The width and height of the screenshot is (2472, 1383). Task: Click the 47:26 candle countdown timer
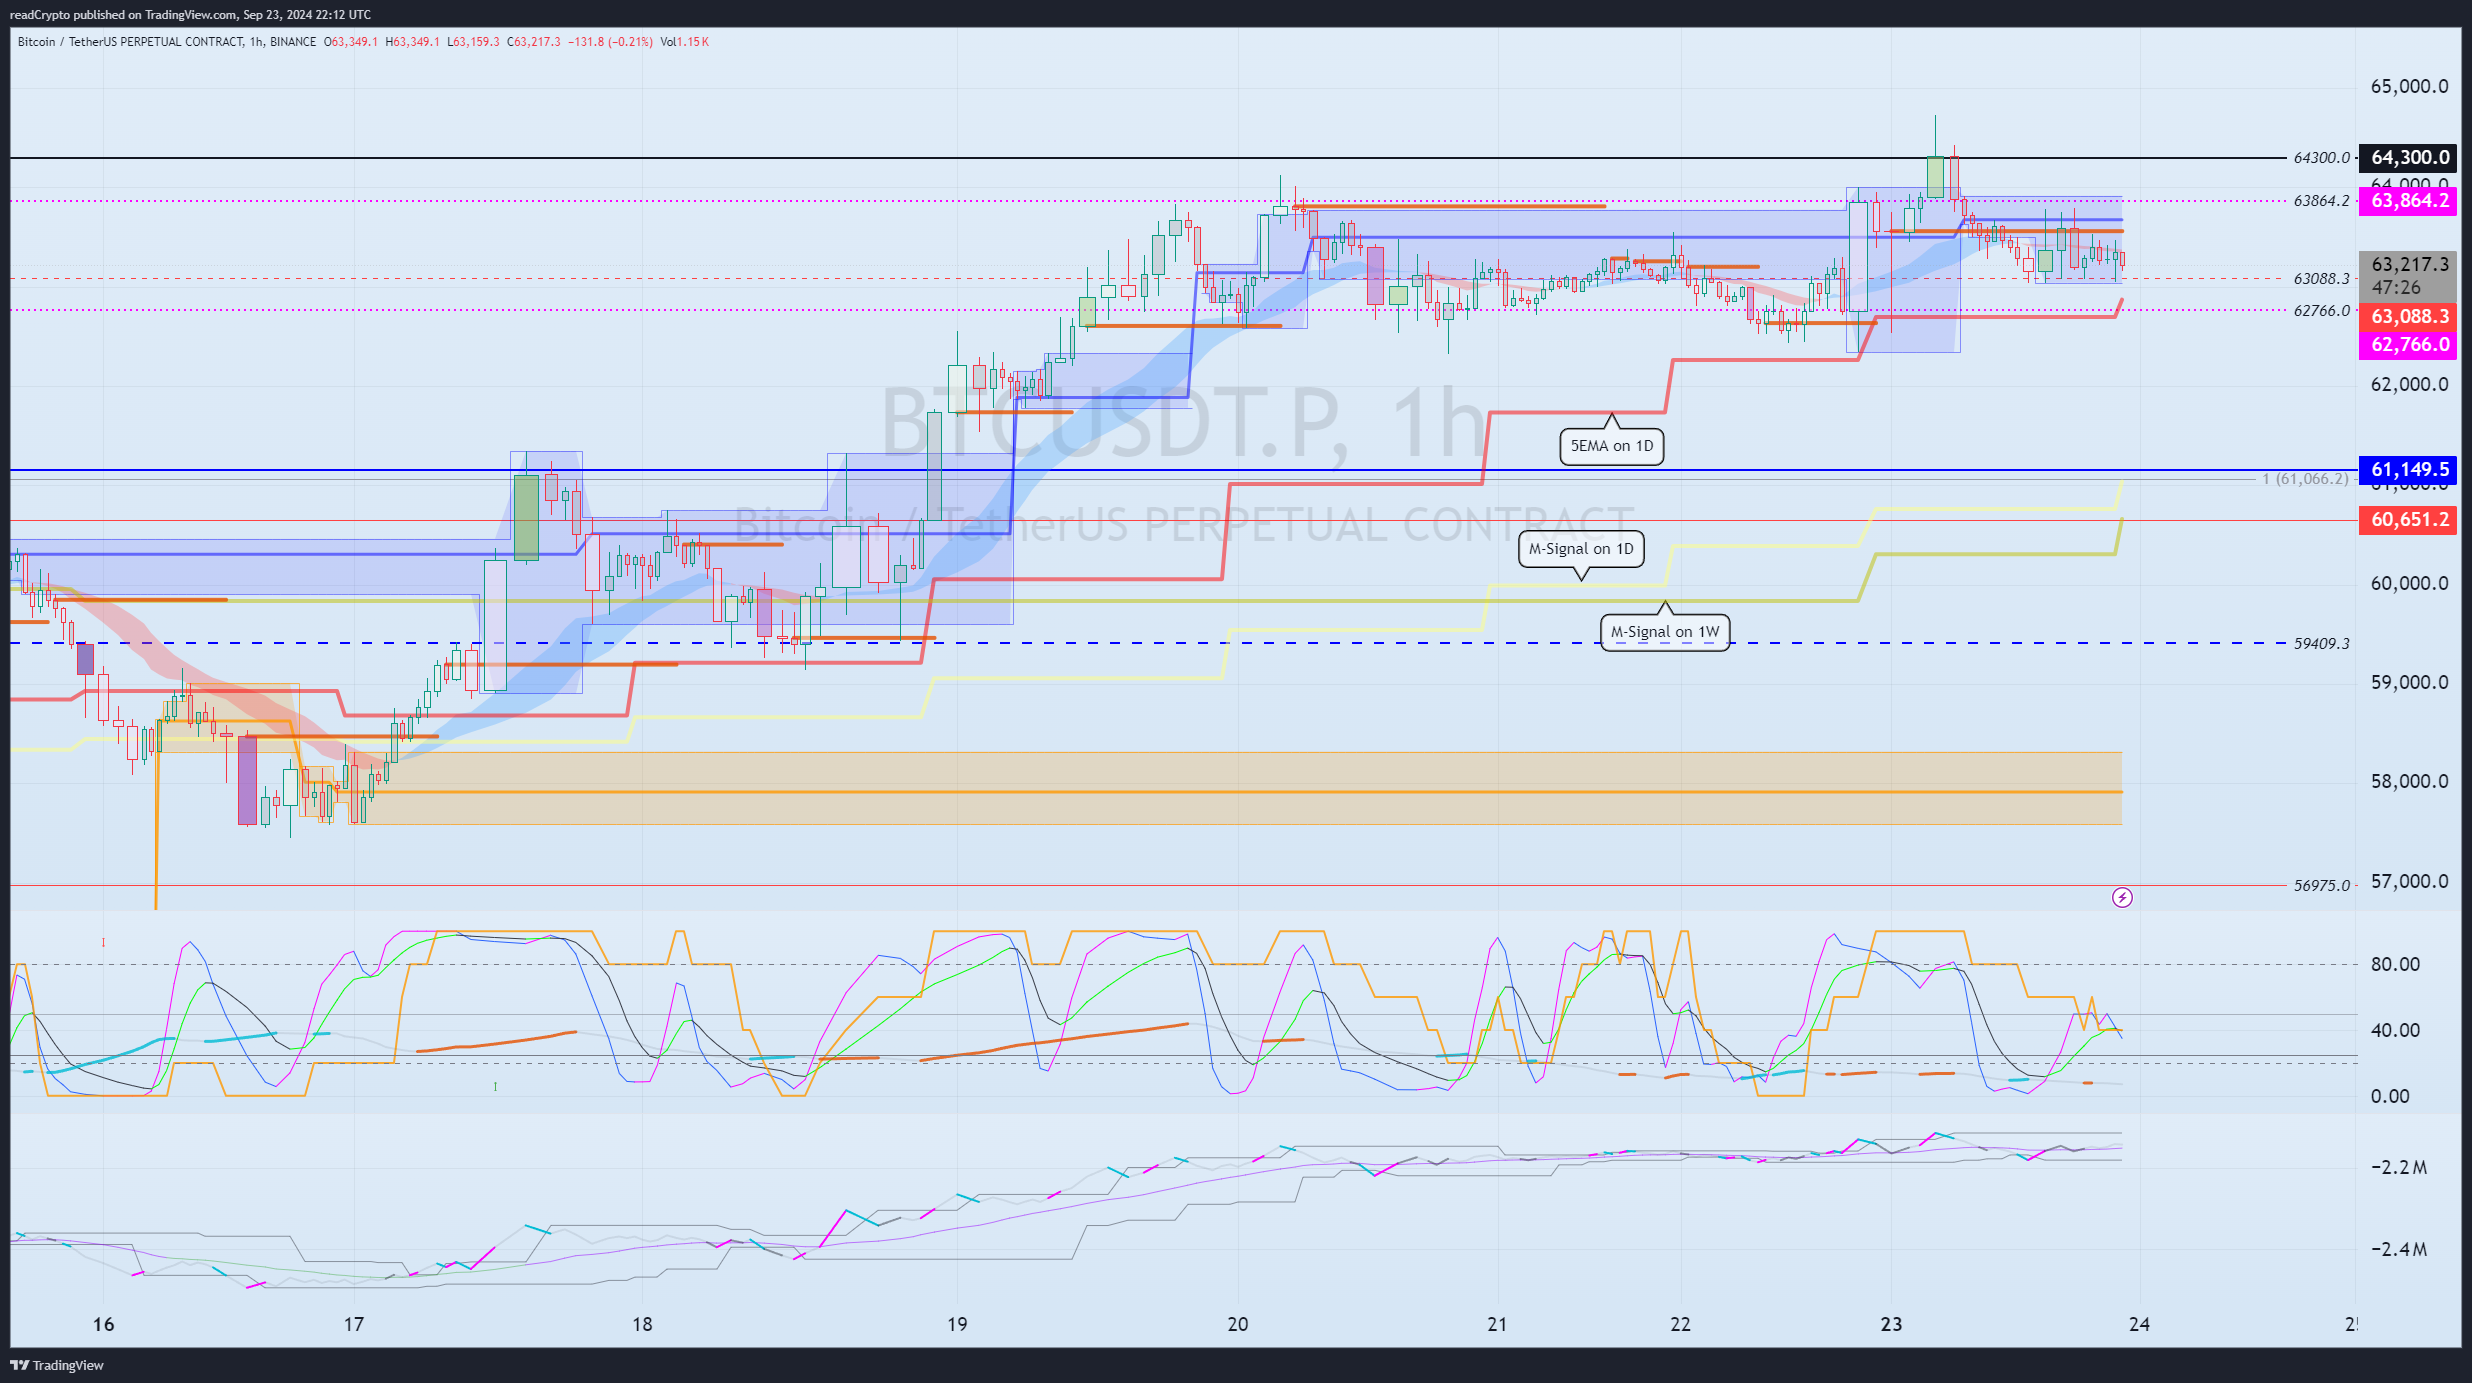pos(2396,288)
